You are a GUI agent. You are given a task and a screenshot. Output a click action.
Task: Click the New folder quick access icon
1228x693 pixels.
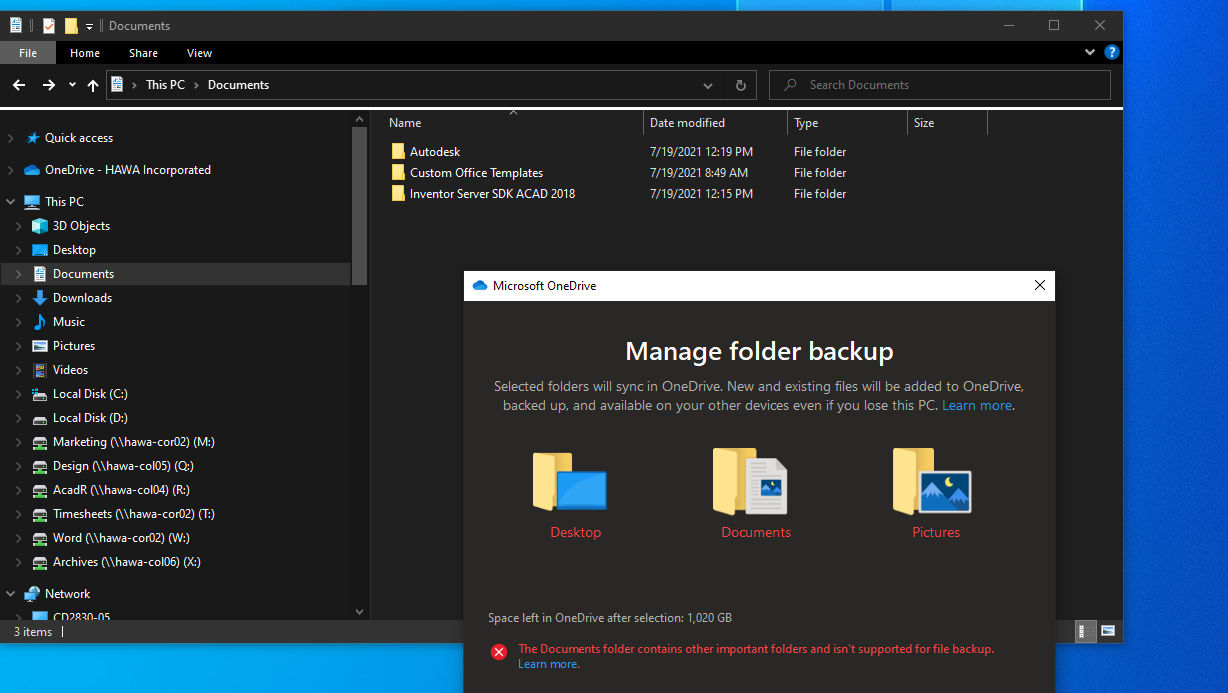pyautogui.click(x=71, y=26)
